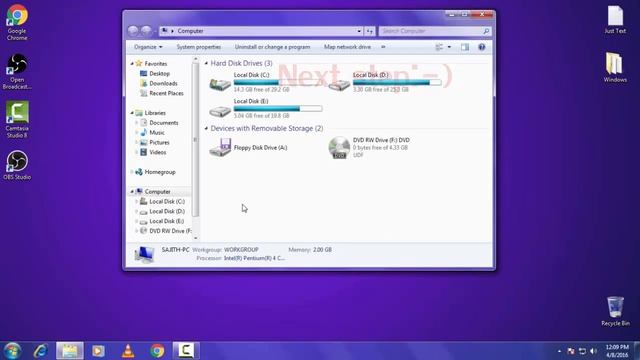Screen dimensions: 640x360
Task: Select the Floppy Disk Drive (A:) icon
Action: pyautogui.click(x=220, y=147)
